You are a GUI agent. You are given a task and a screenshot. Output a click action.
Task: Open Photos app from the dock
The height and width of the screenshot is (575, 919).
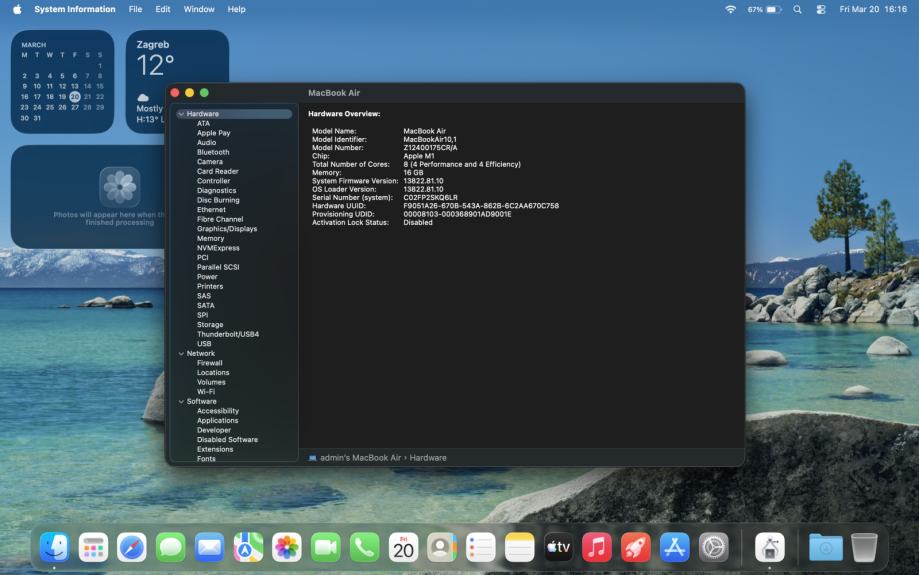[x=287, y=547]
